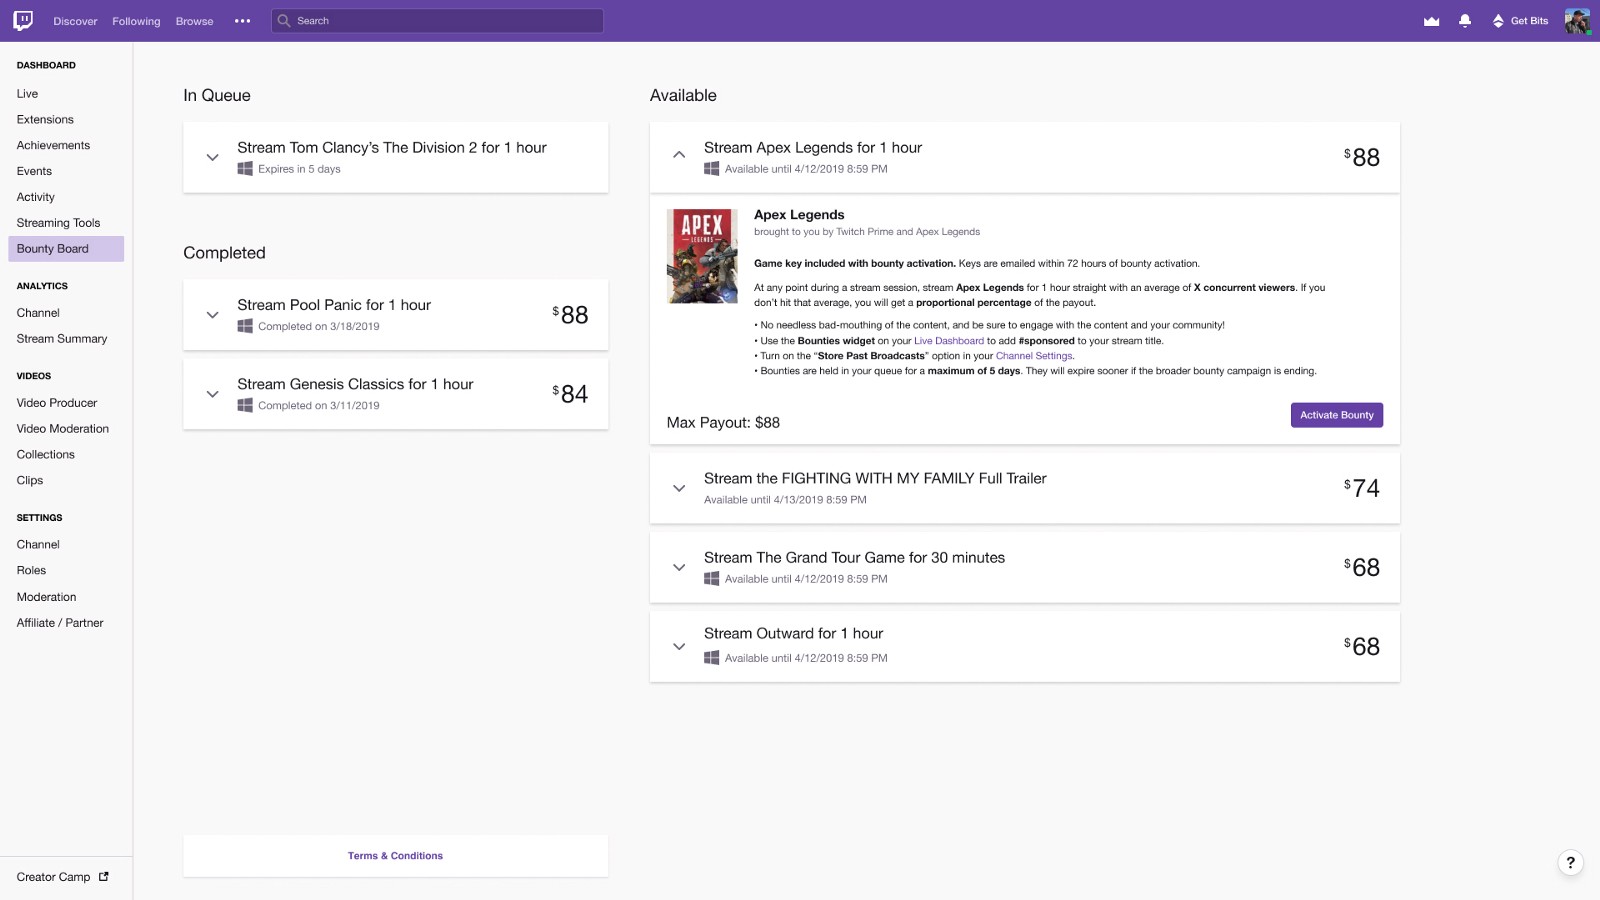Click the Activate Bounty button

[x=1336, y=415]
